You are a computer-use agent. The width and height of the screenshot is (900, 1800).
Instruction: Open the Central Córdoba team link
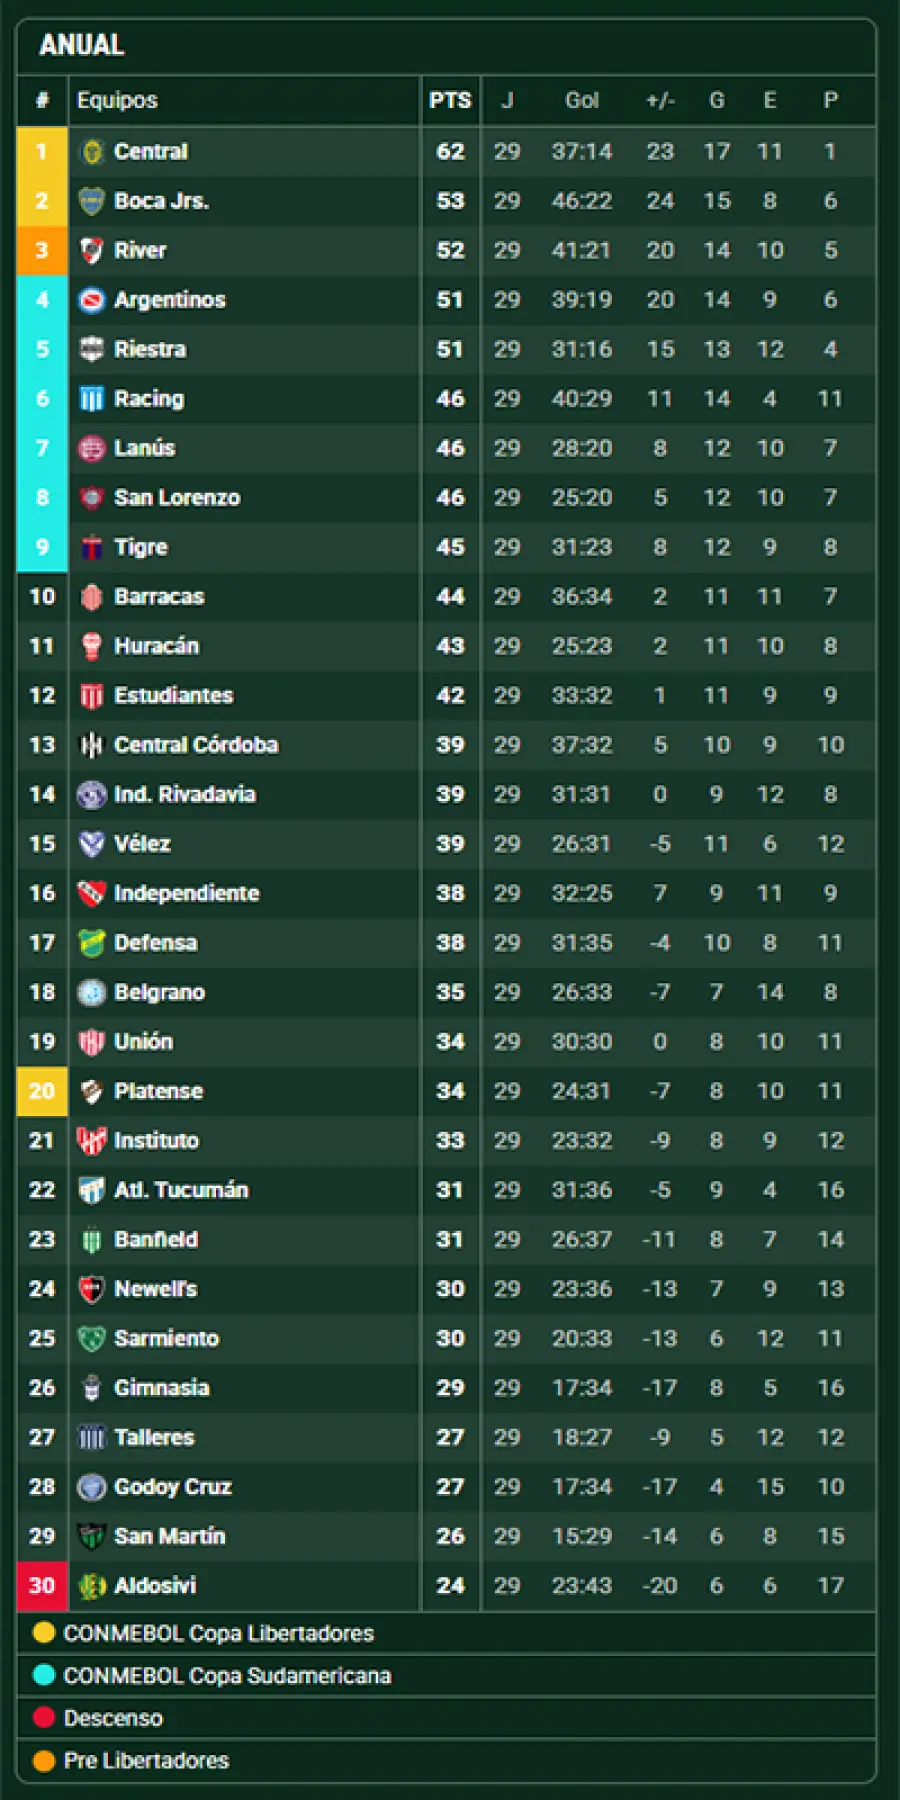(196, 745)
